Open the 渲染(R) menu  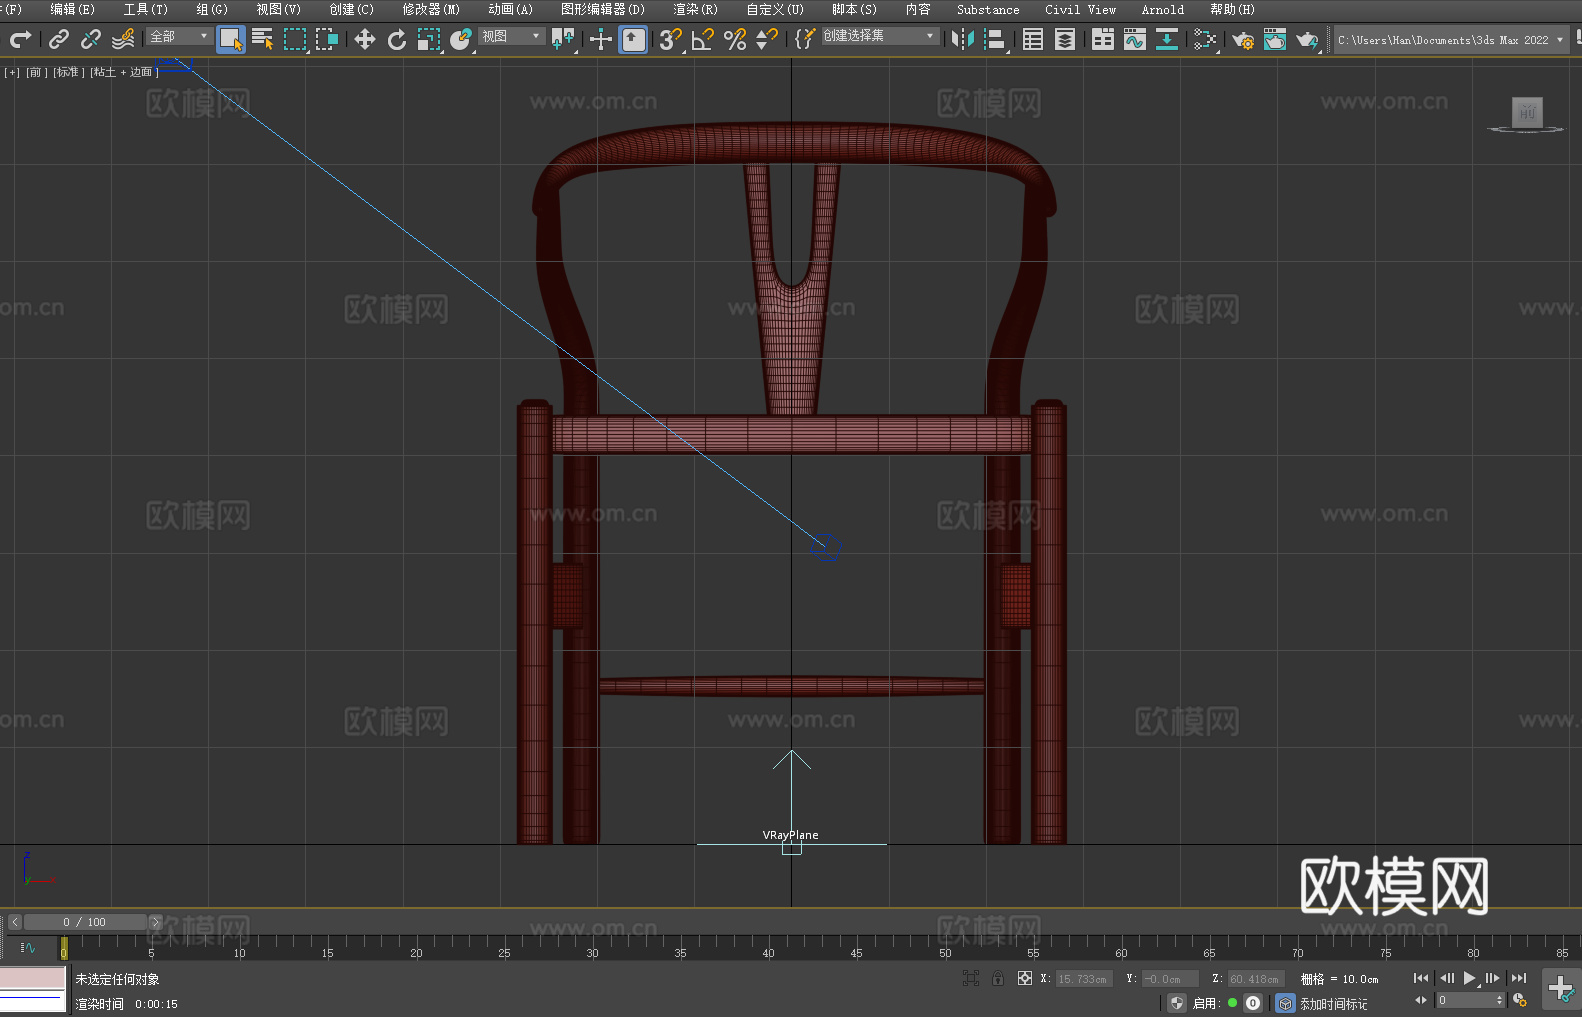pos(695,9)
